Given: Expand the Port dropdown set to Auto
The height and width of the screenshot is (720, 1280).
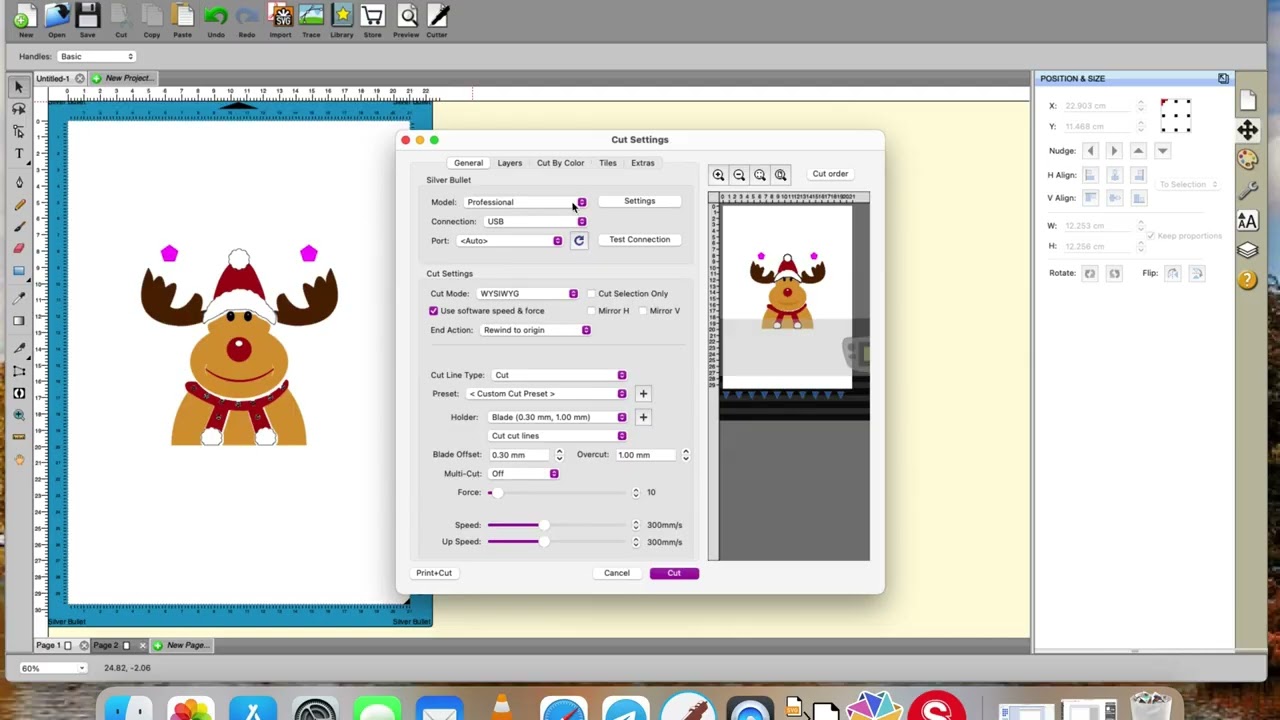Looking at the screenshot, I should 511,241.
